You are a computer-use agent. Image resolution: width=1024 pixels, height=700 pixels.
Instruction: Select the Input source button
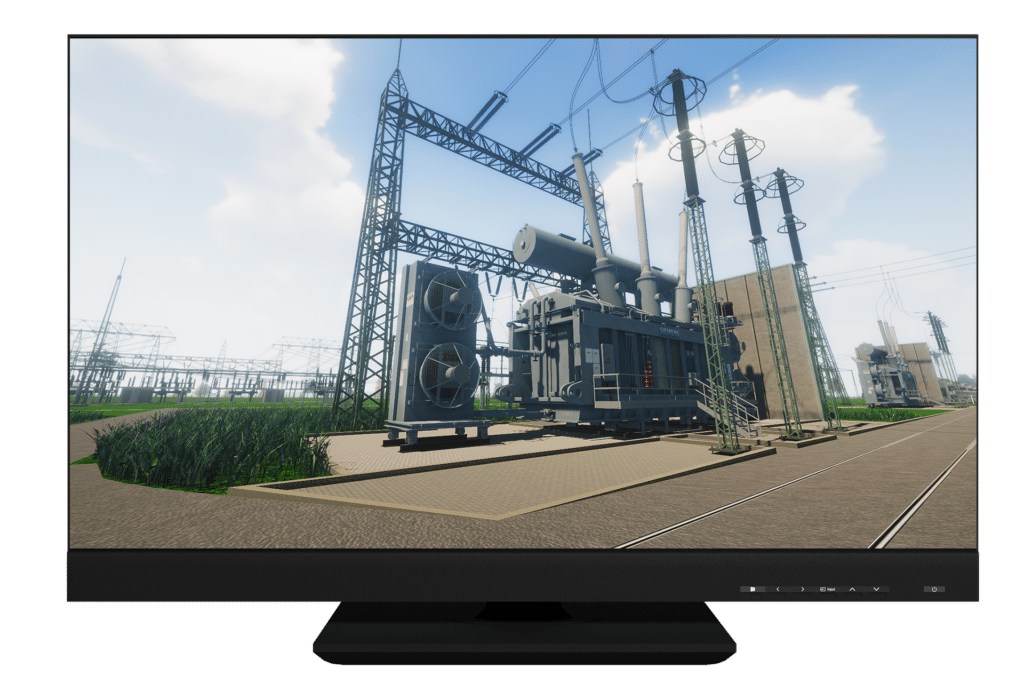827,589
